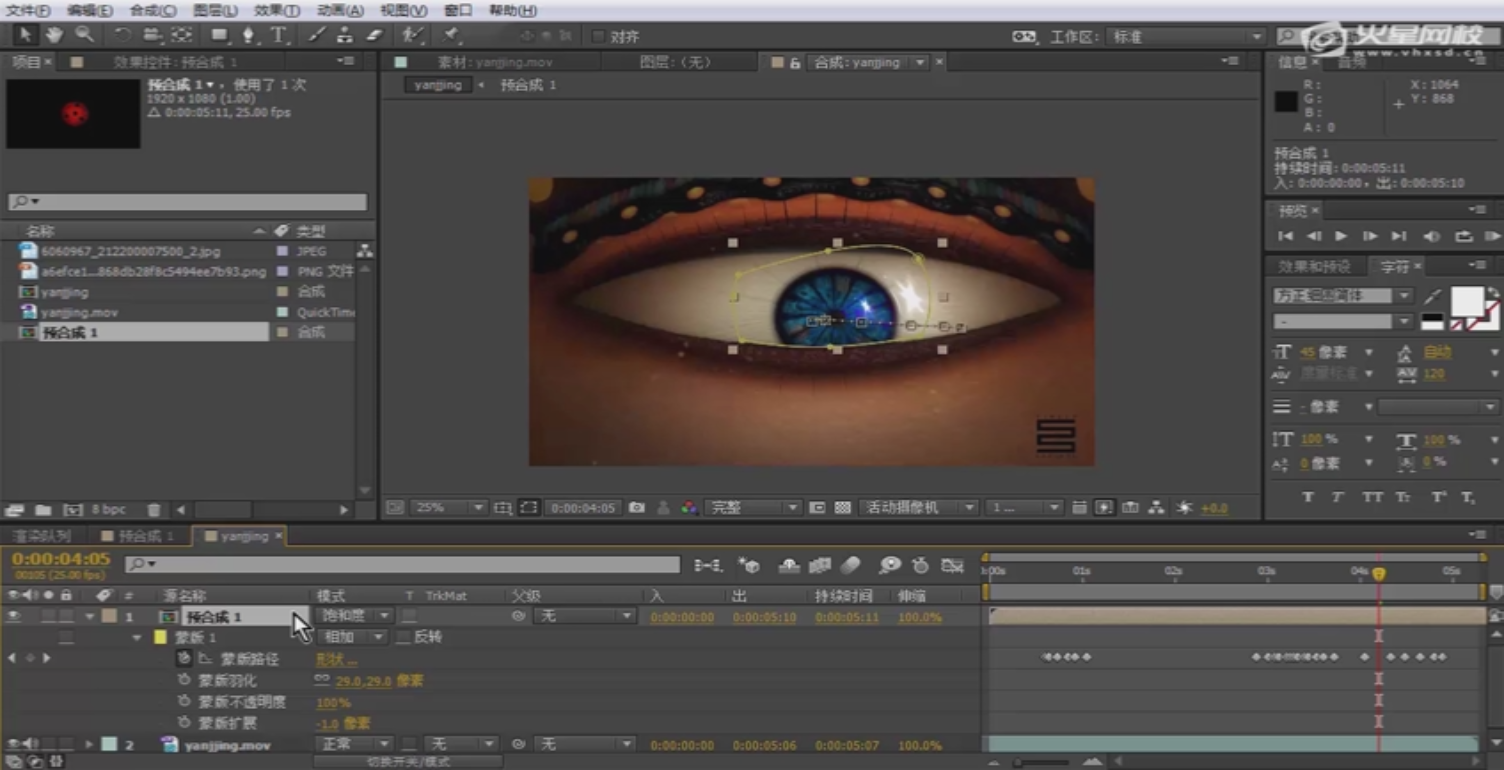Toggle stopwatch for 蒙版路径
This screenshot has width=1504, height=770.
pos(184,658)
